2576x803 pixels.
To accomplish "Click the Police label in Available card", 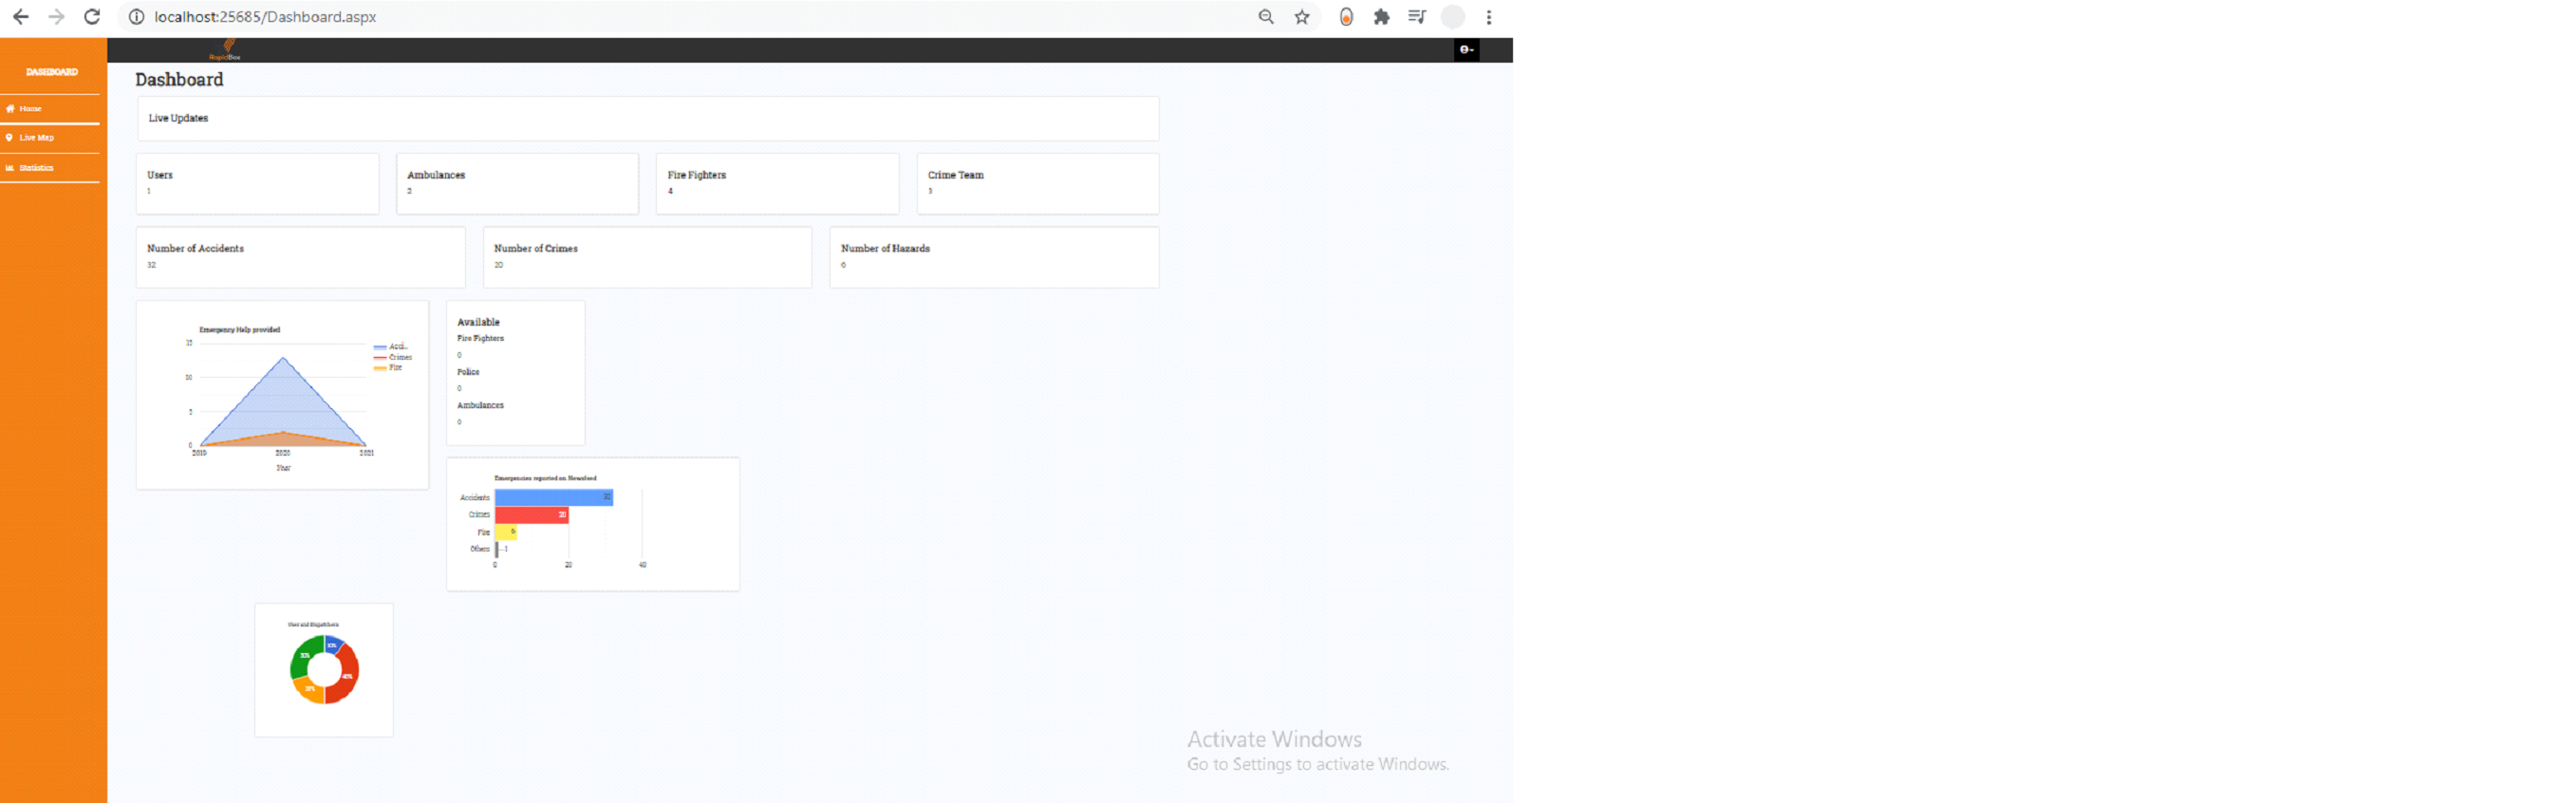I will click(468, 372).
